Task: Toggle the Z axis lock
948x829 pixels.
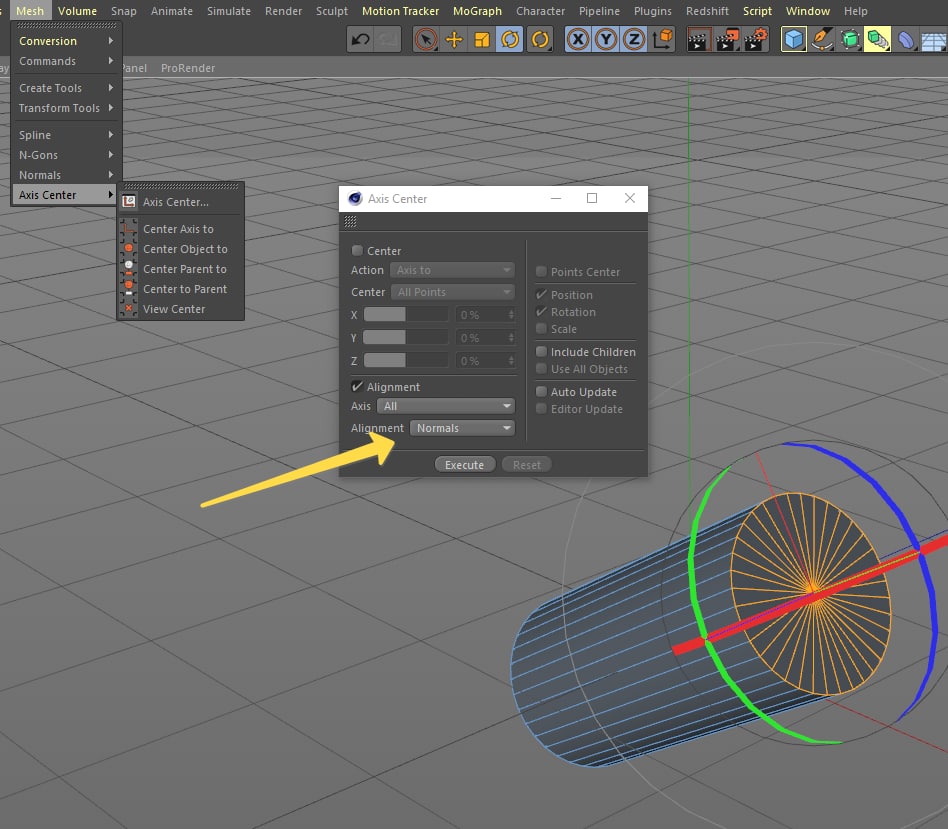Action: 634,40
